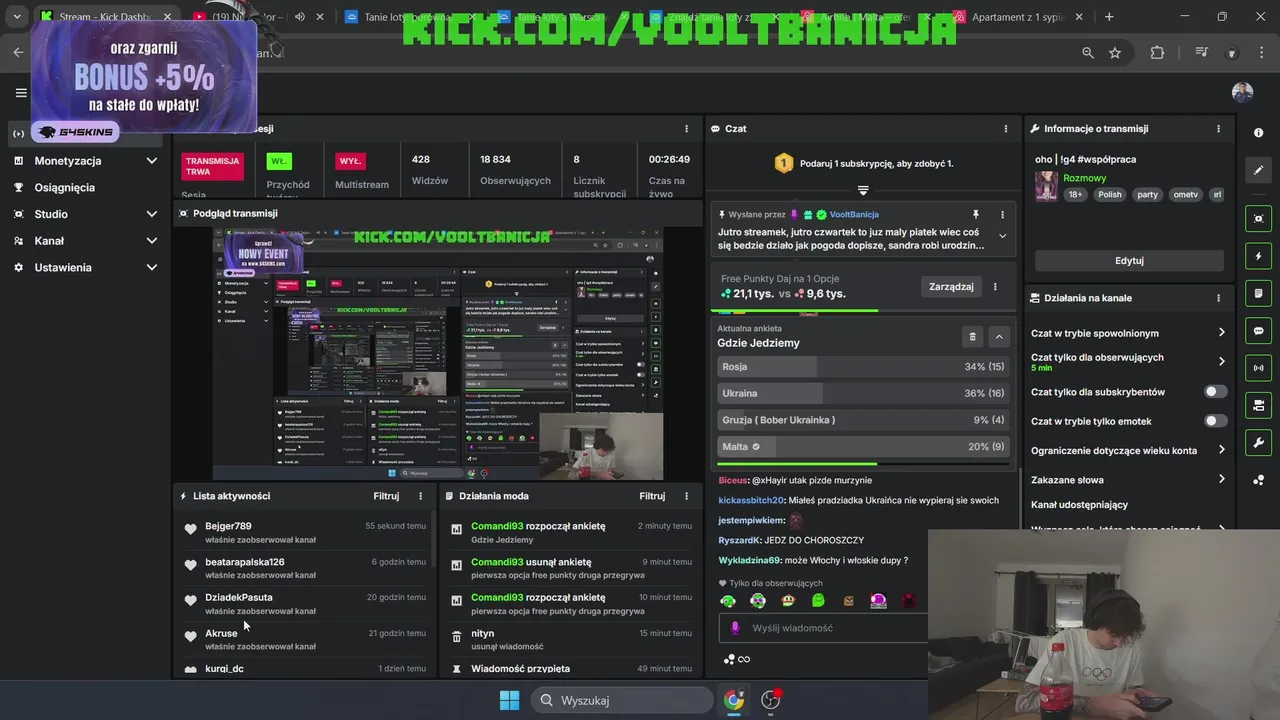Click the Edytuj button

click(x=1129, y=260)
